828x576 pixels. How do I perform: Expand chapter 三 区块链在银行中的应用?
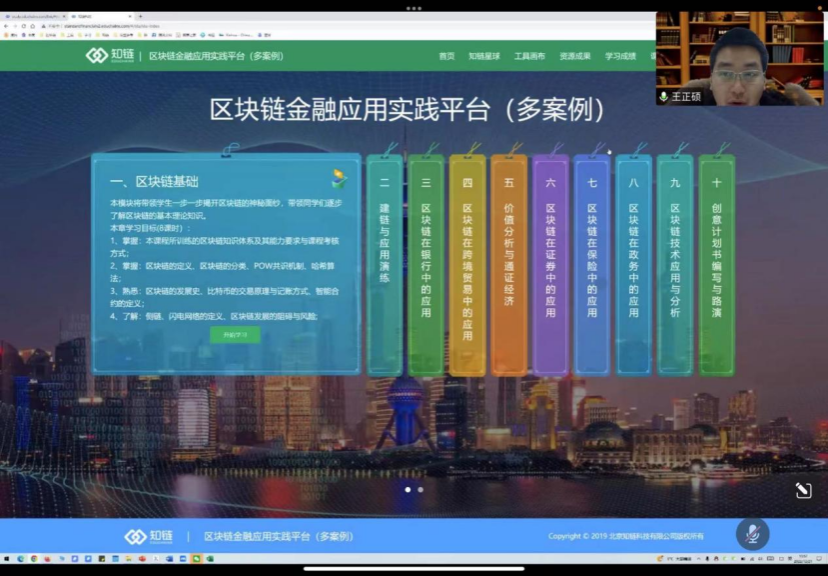coord(426,265)
